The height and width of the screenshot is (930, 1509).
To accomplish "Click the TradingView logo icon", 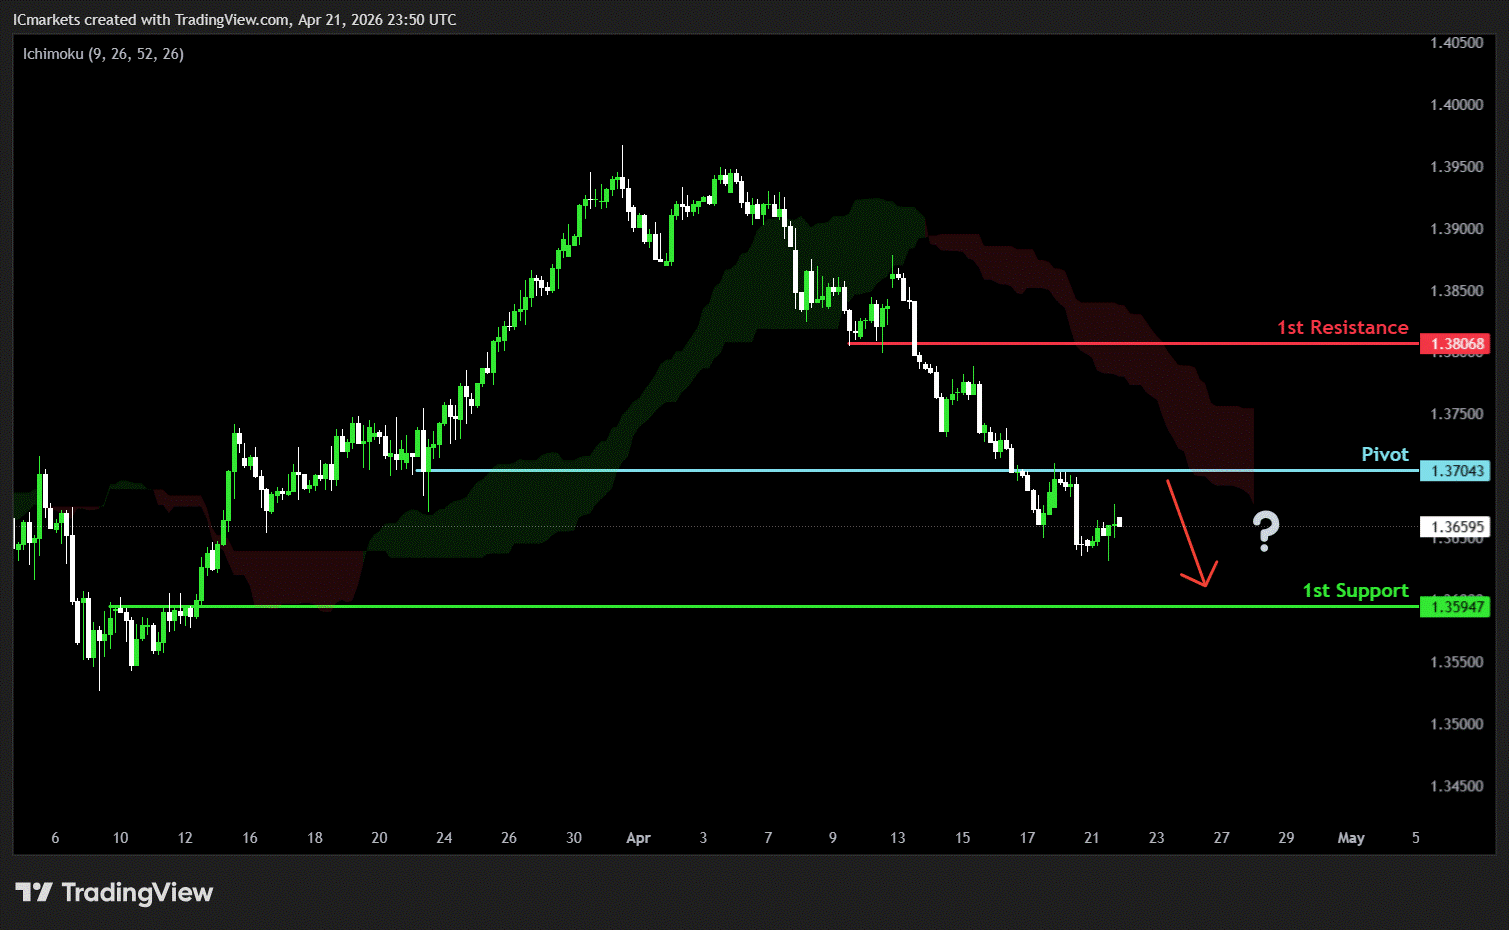I will [x=34, y=892].
